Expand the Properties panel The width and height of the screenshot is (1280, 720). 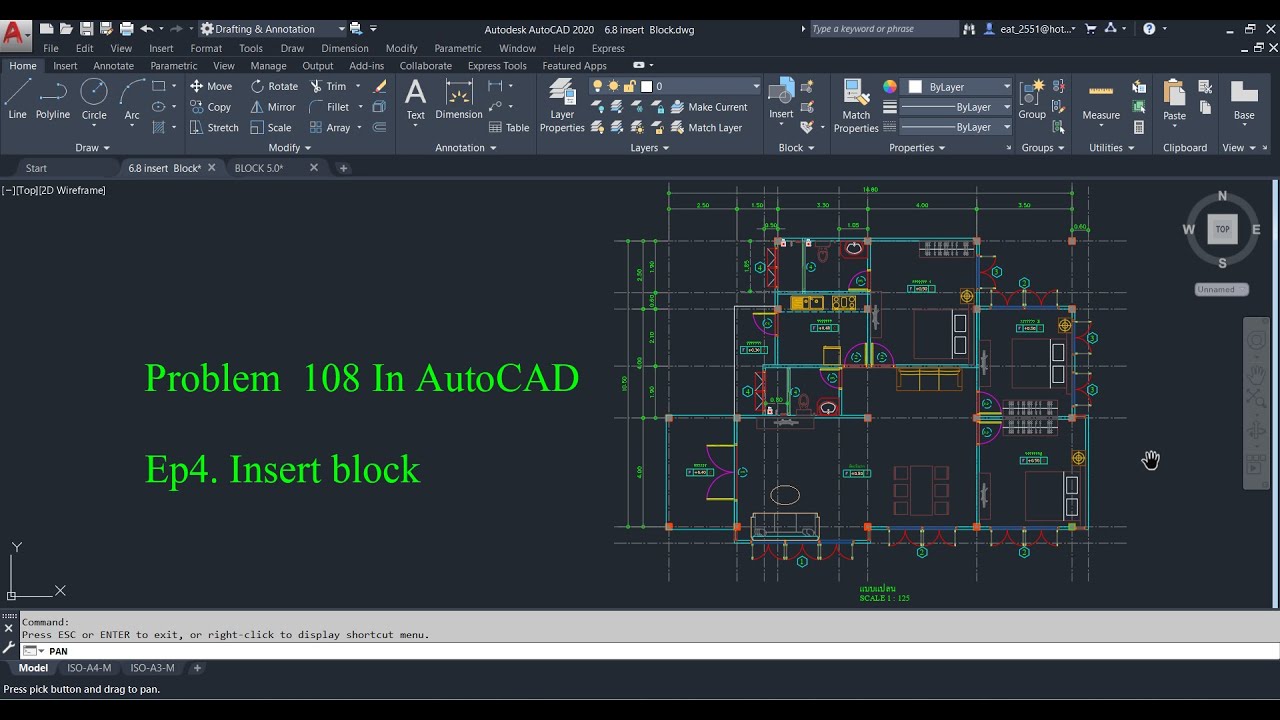917,148
